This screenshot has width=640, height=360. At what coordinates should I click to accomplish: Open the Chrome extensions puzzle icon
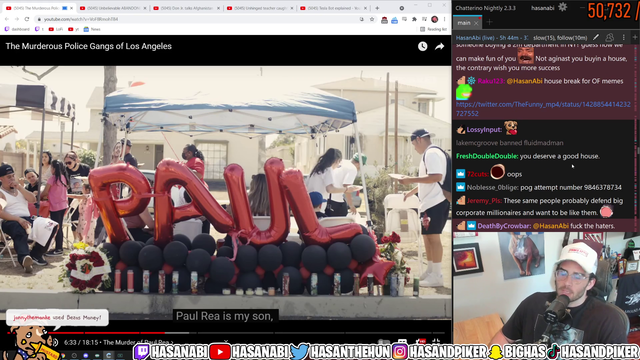click(x=414, y=19)
